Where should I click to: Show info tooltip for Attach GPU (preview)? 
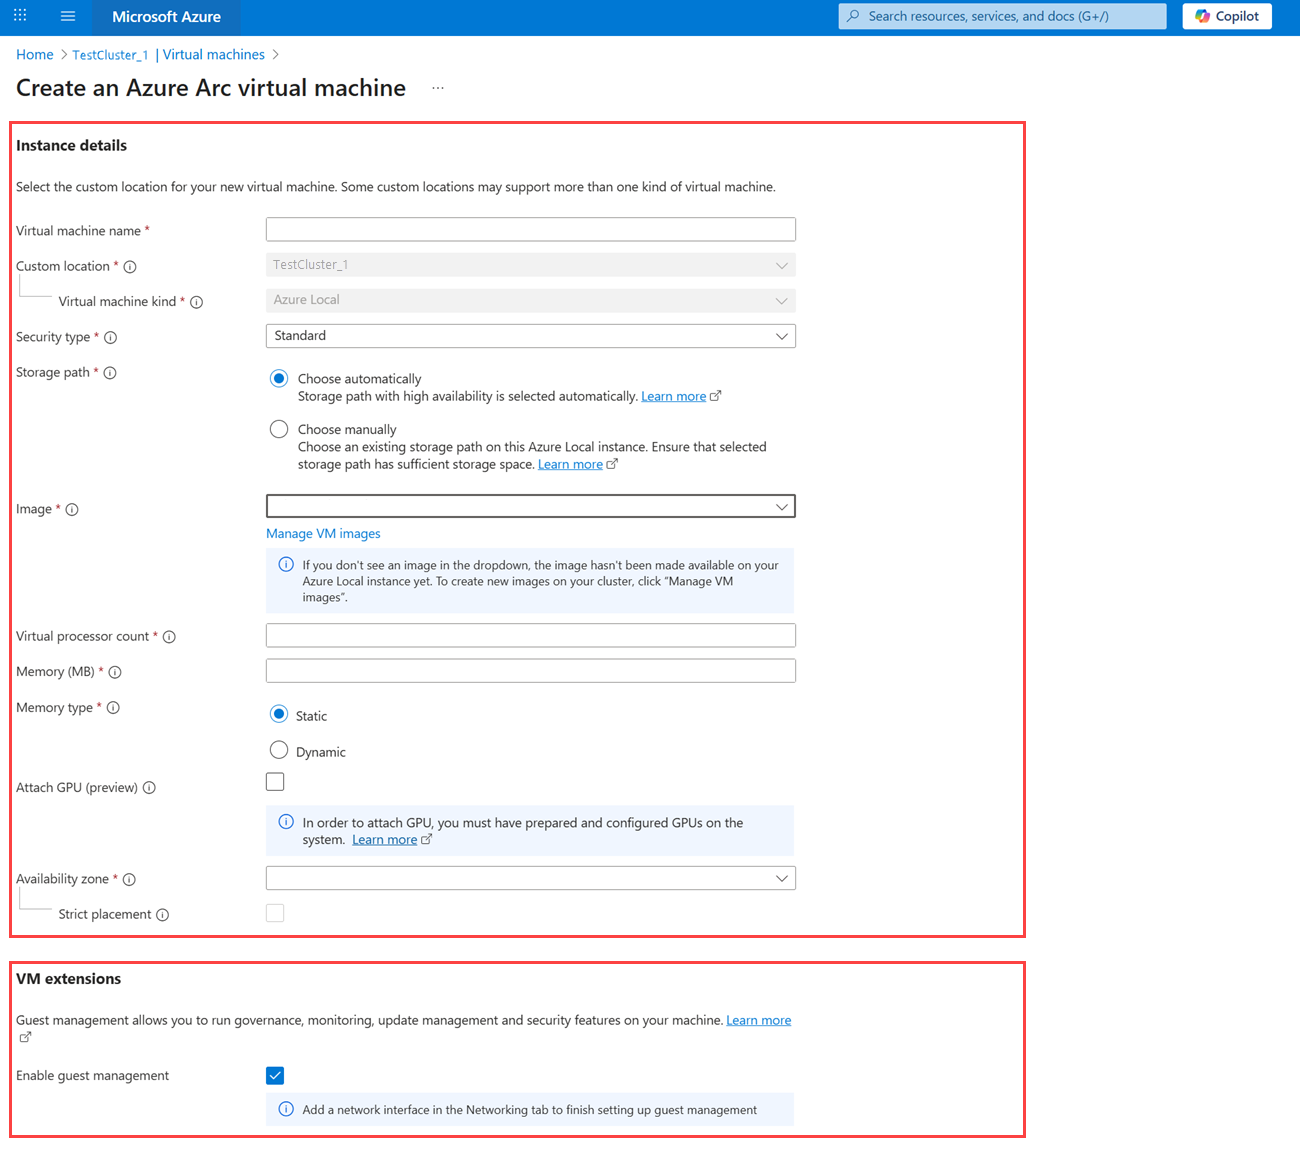149,788
